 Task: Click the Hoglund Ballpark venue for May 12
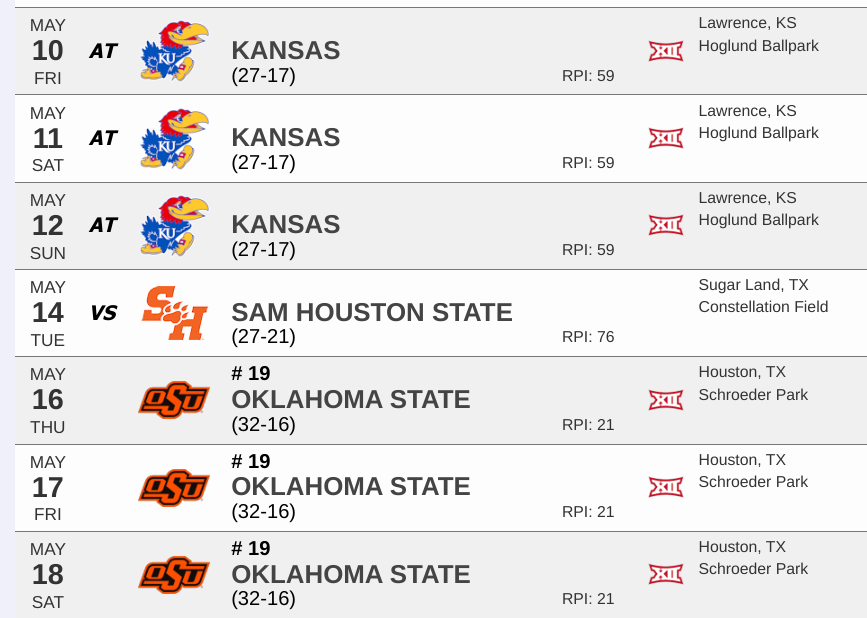coord(758,220)
